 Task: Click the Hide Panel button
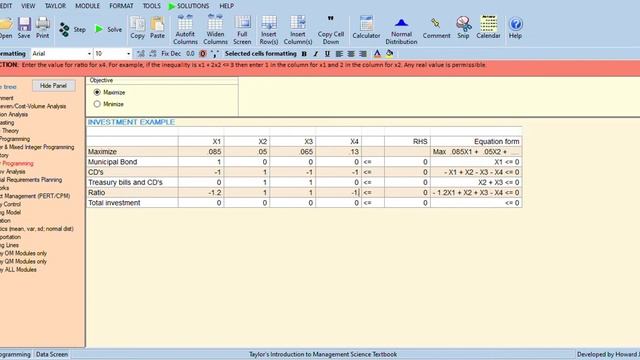[x=53, y=86]
